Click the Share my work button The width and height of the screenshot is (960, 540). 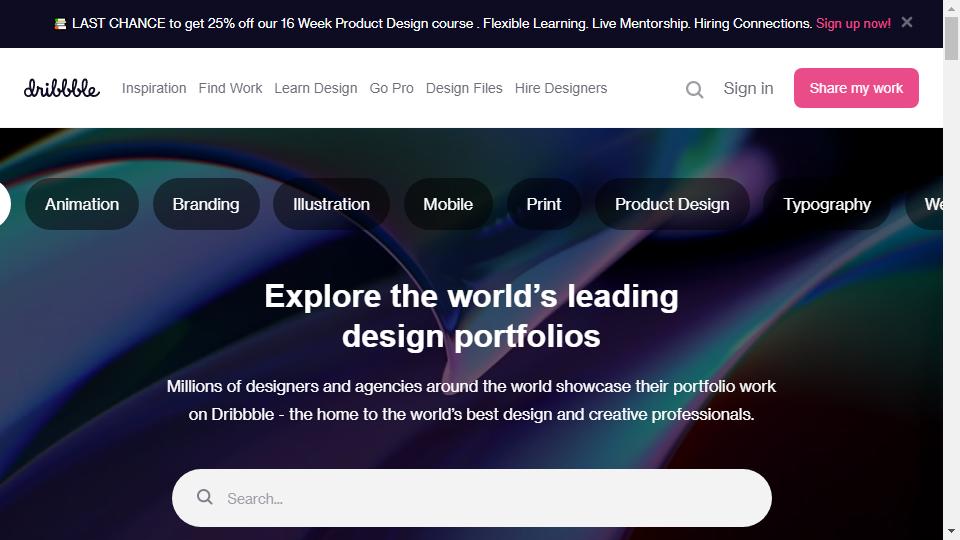(856, 88)
